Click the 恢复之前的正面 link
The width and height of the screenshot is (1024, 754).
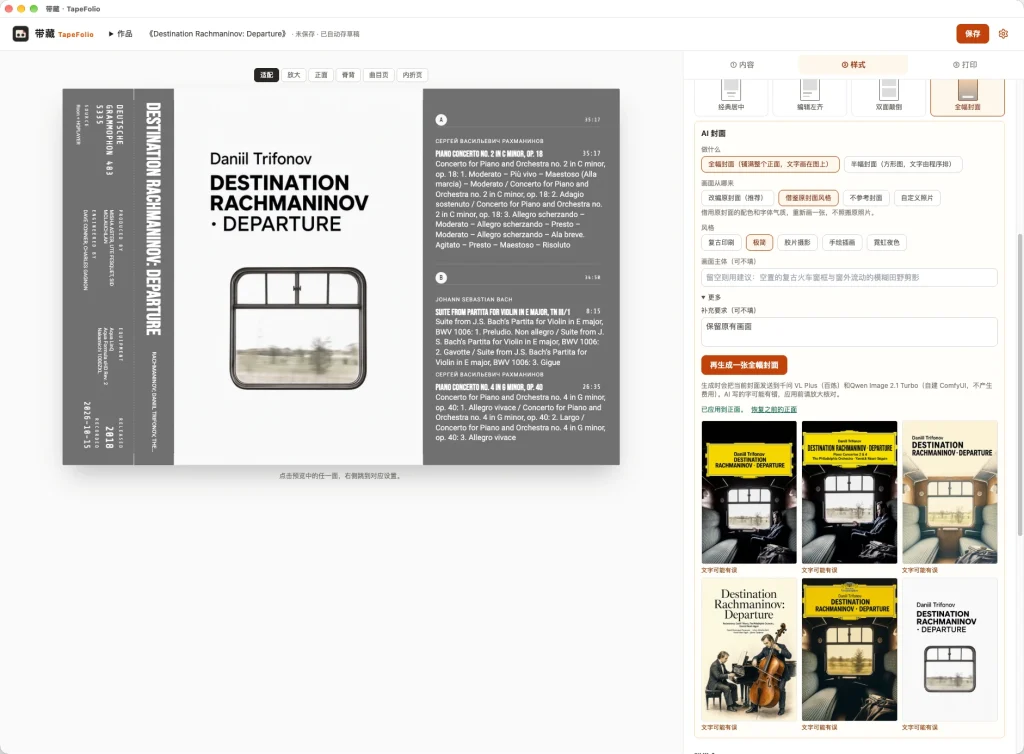774,409
